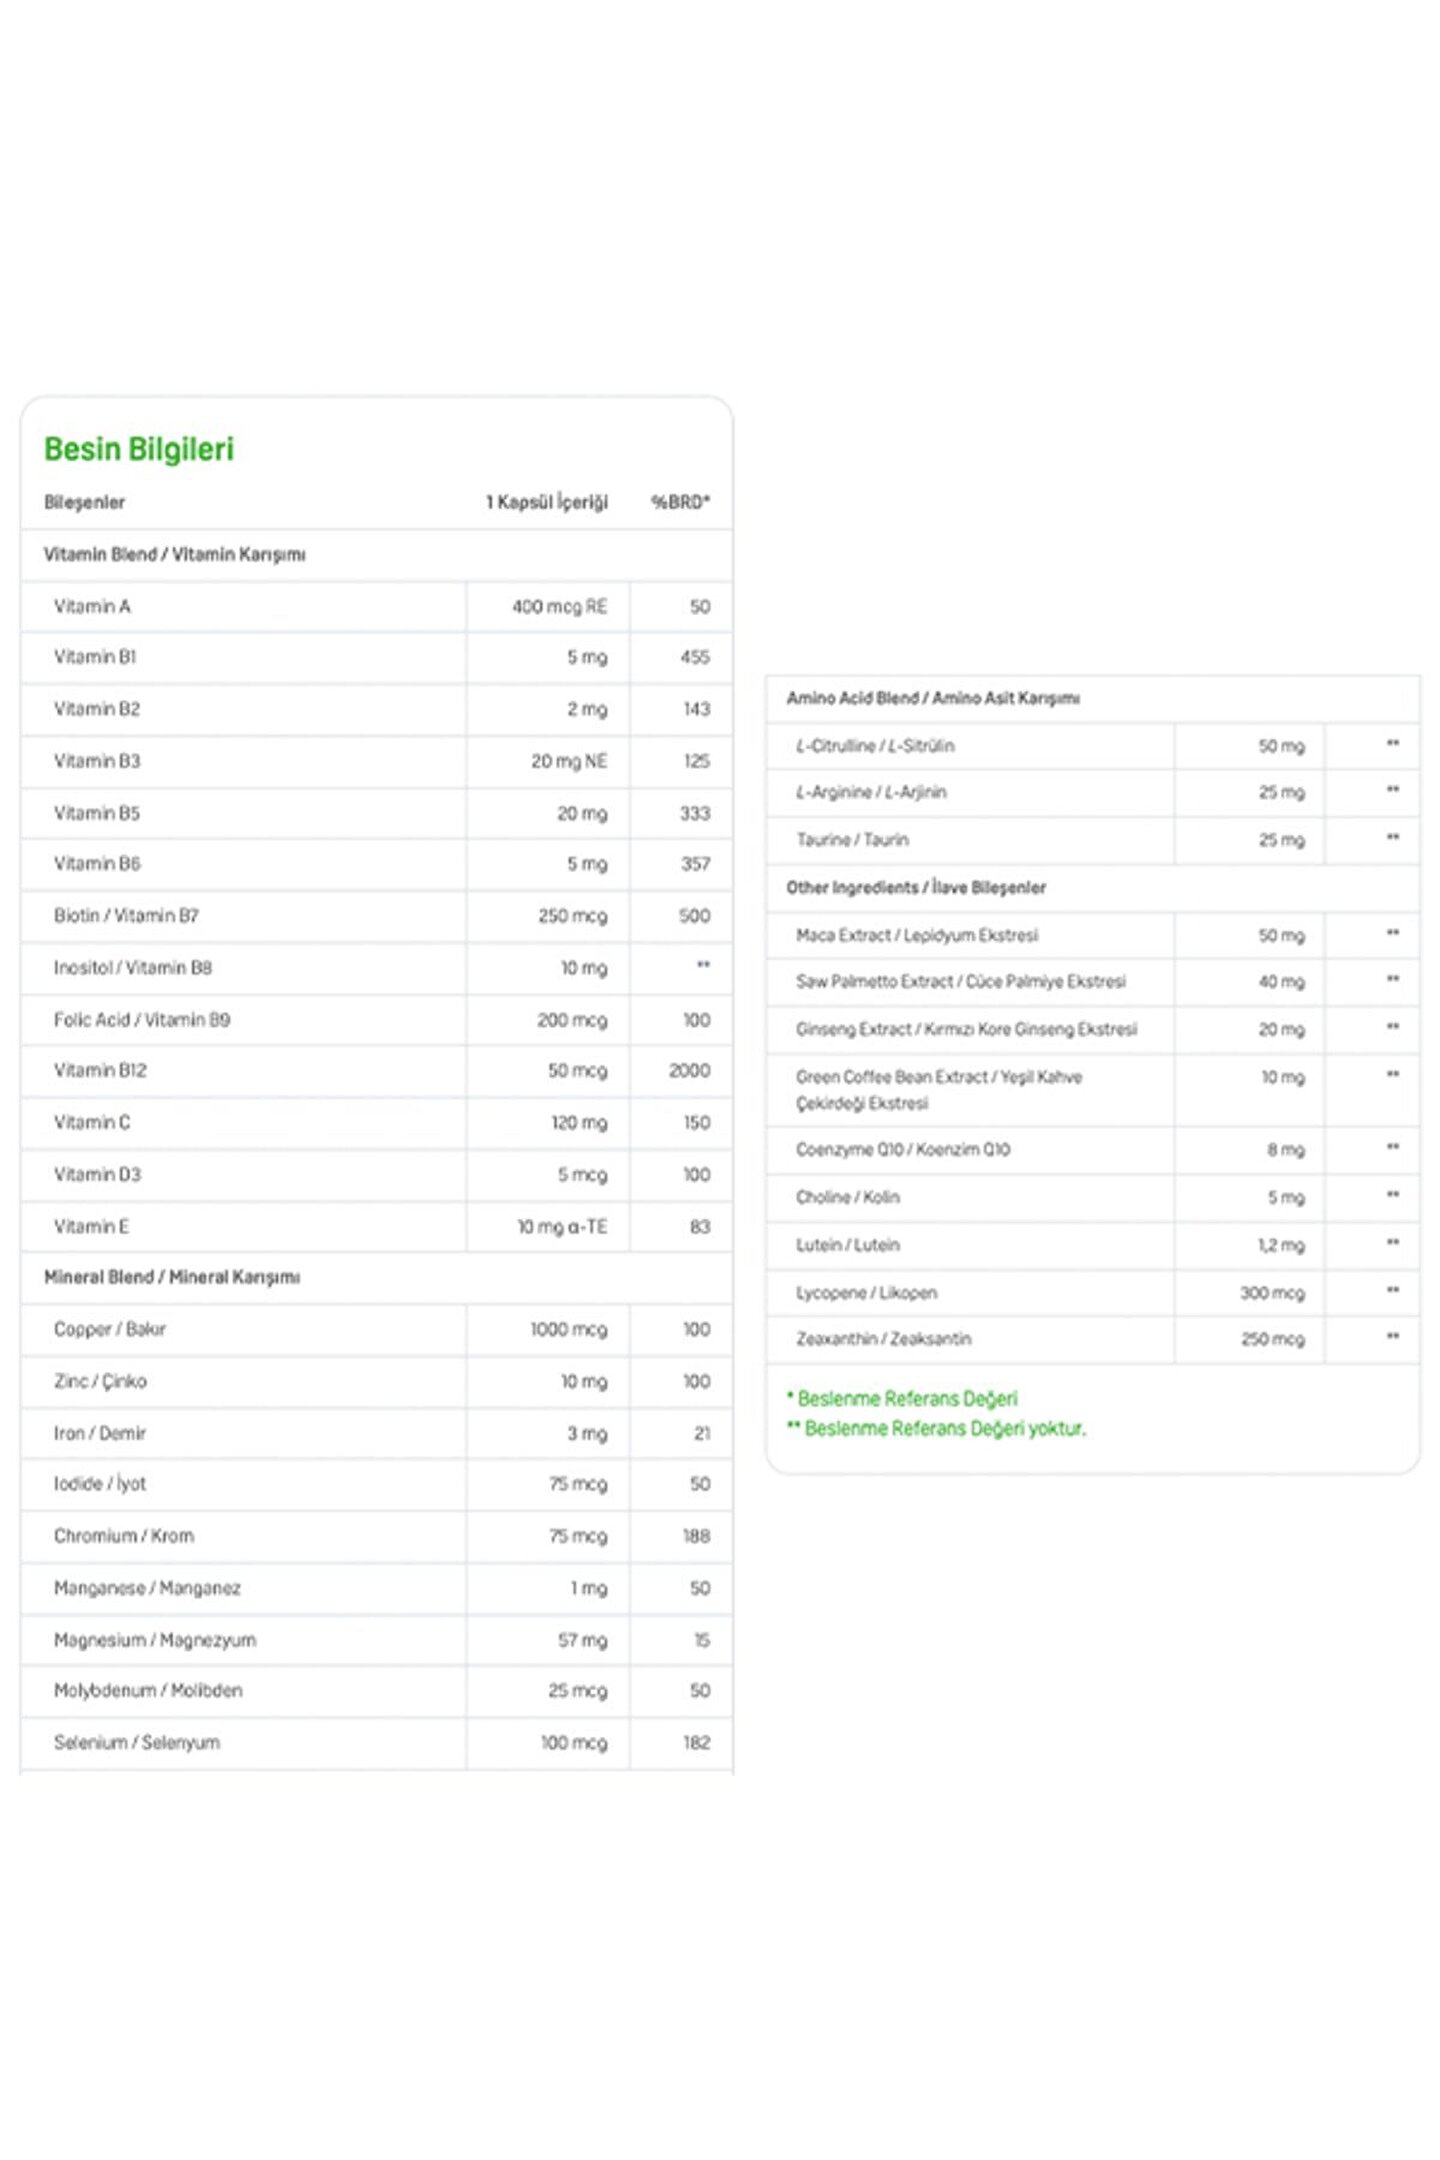Select the Vitamin B12 row label
1440x2160 pixels.
(100, 1070)
